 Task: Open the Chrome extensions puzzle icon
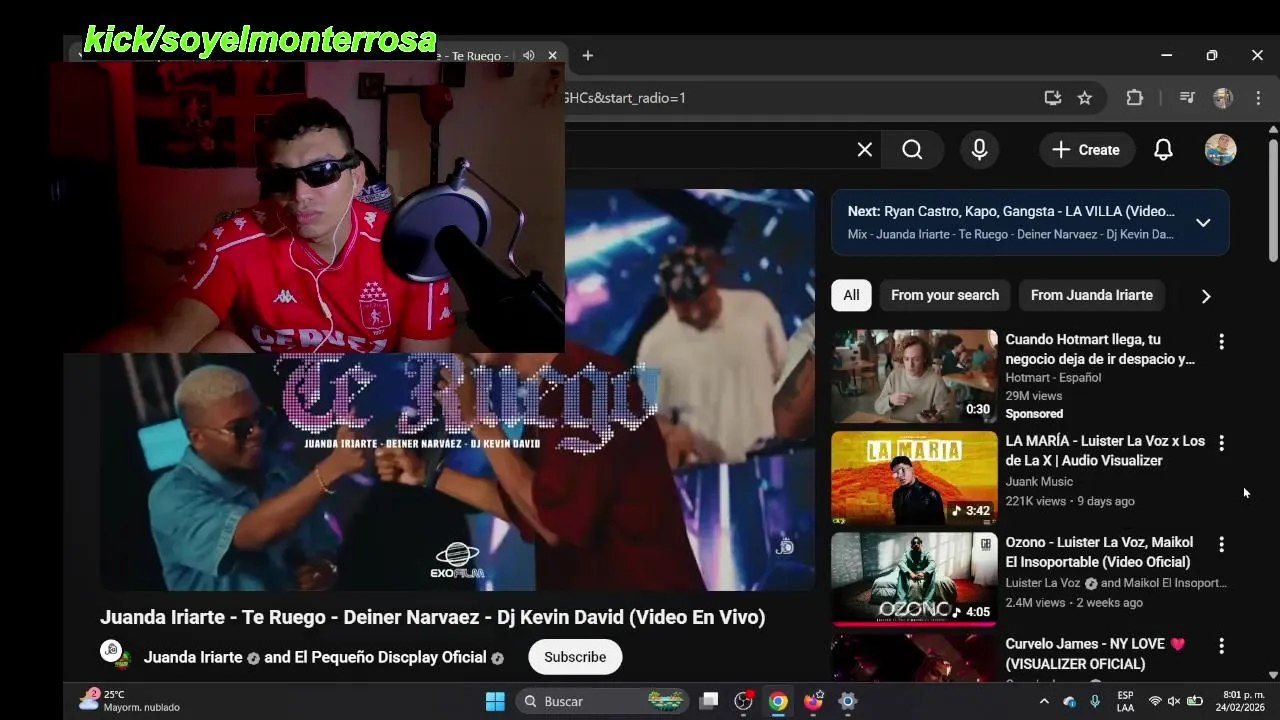click(1134, 98)
